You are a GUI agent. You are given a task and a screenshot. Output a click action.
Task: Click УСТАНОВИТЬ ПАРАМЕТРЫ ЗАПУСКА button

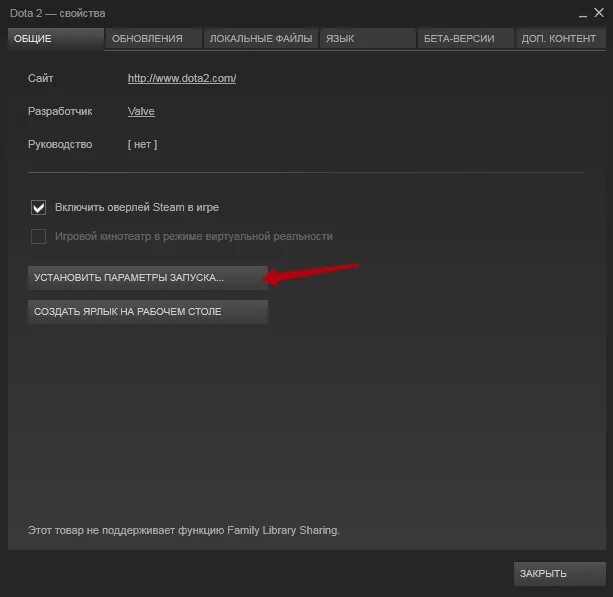pos(148,278)
